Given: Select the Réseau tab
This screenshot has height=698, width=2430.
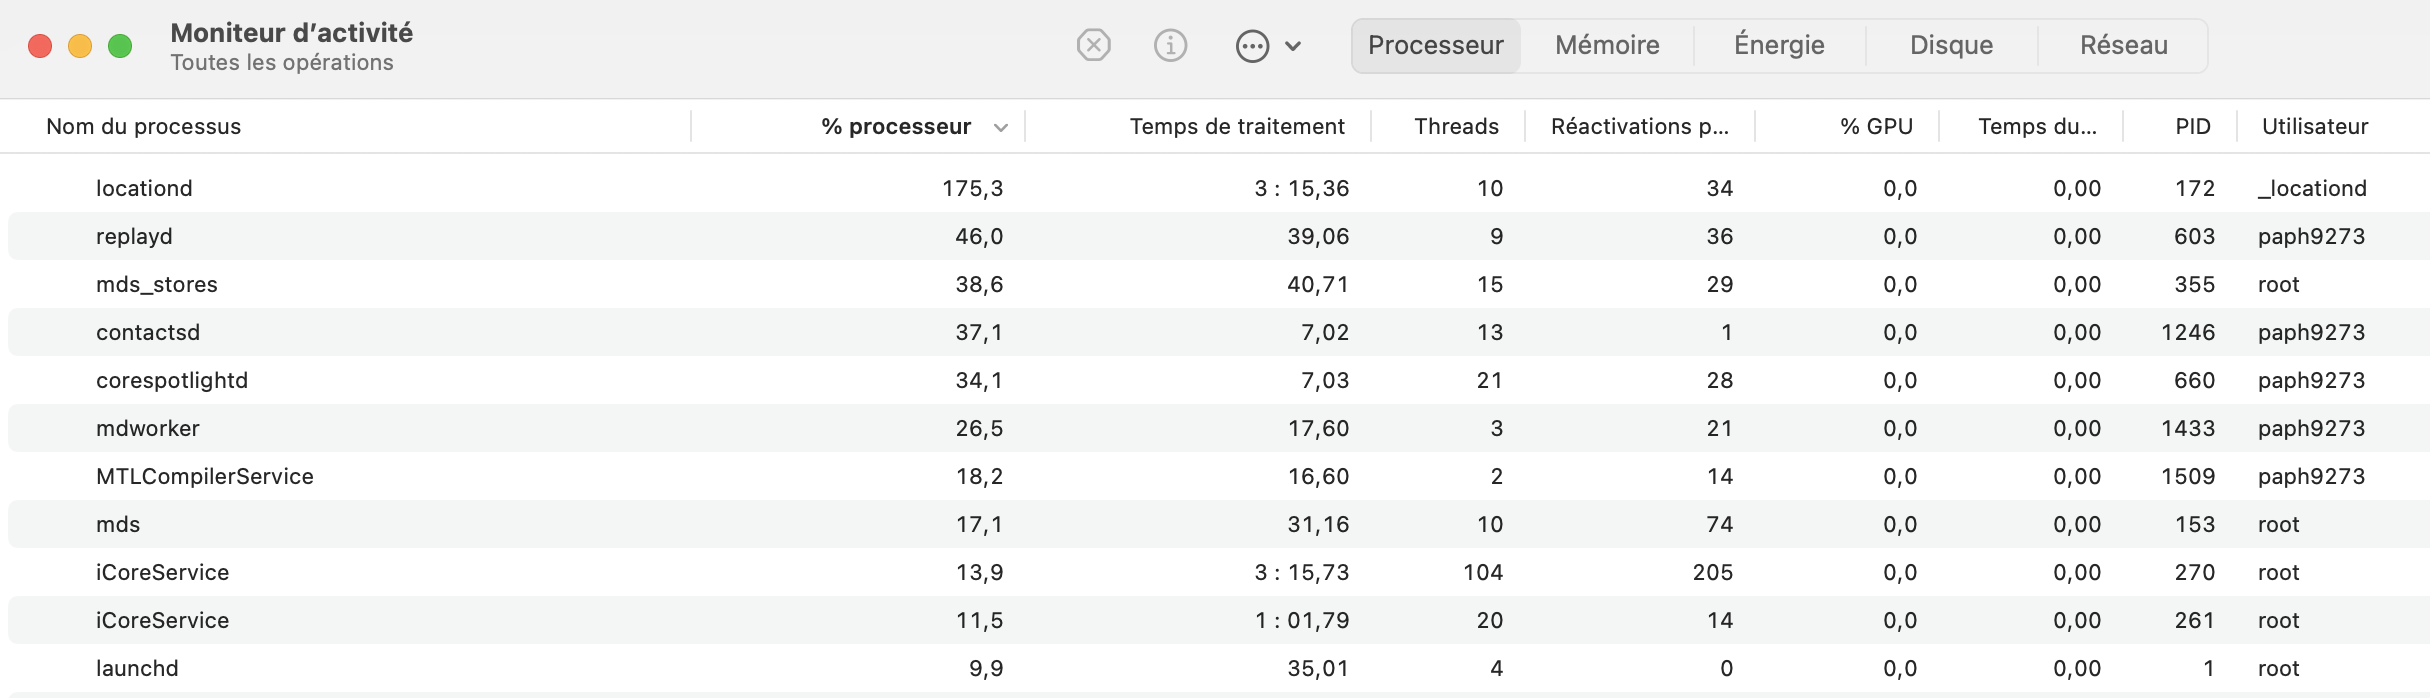Looking at the screenshot, I should click(2123, 45).
